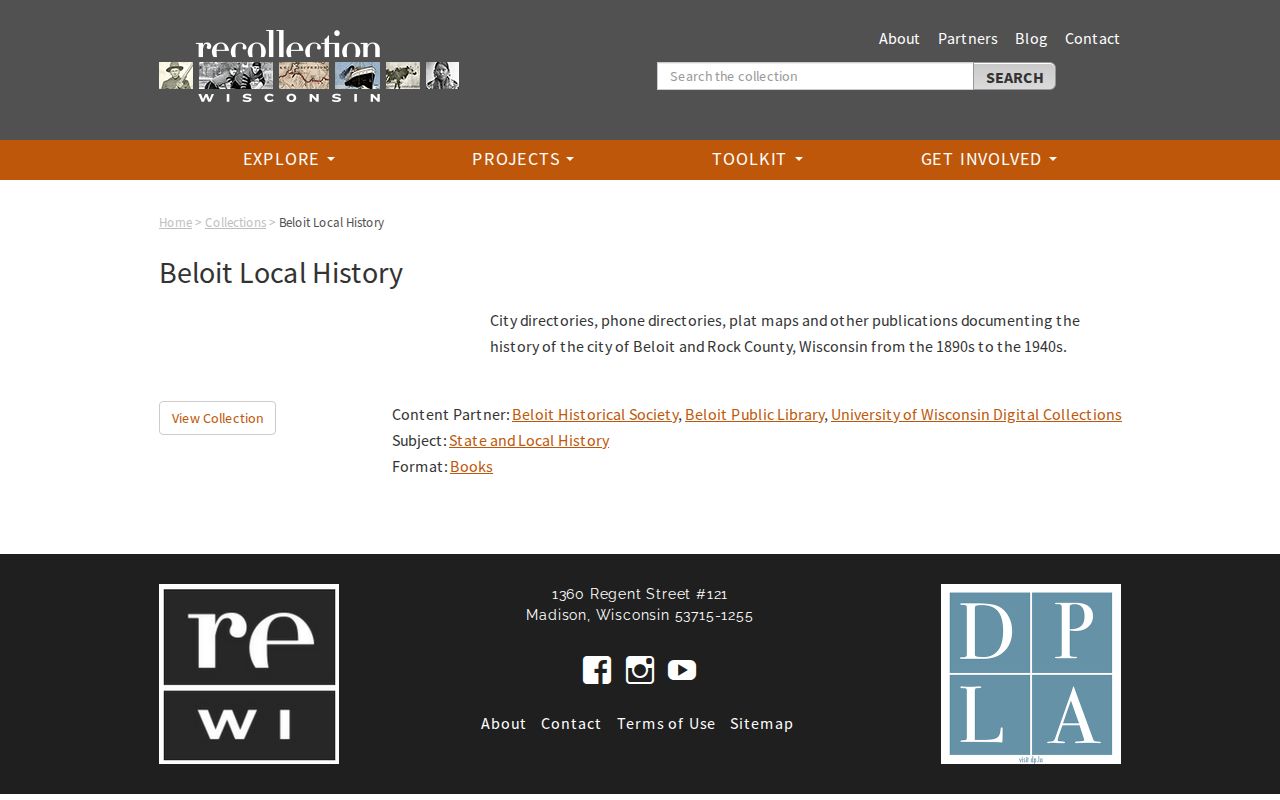Visit the DPLA logo in footer

[1031, 674]
